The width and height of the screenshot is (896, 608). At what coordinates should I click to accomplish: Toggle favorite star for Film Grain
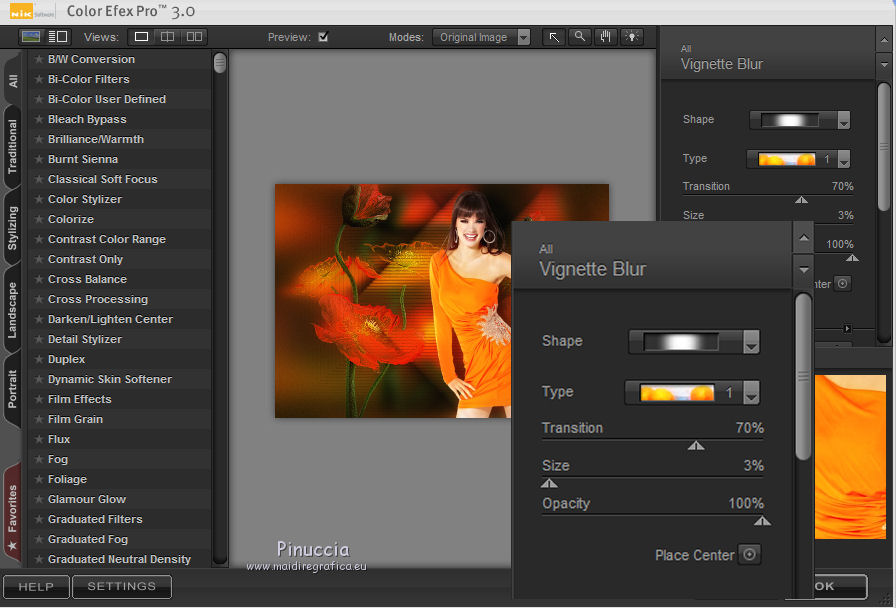(x=39, y=419)
